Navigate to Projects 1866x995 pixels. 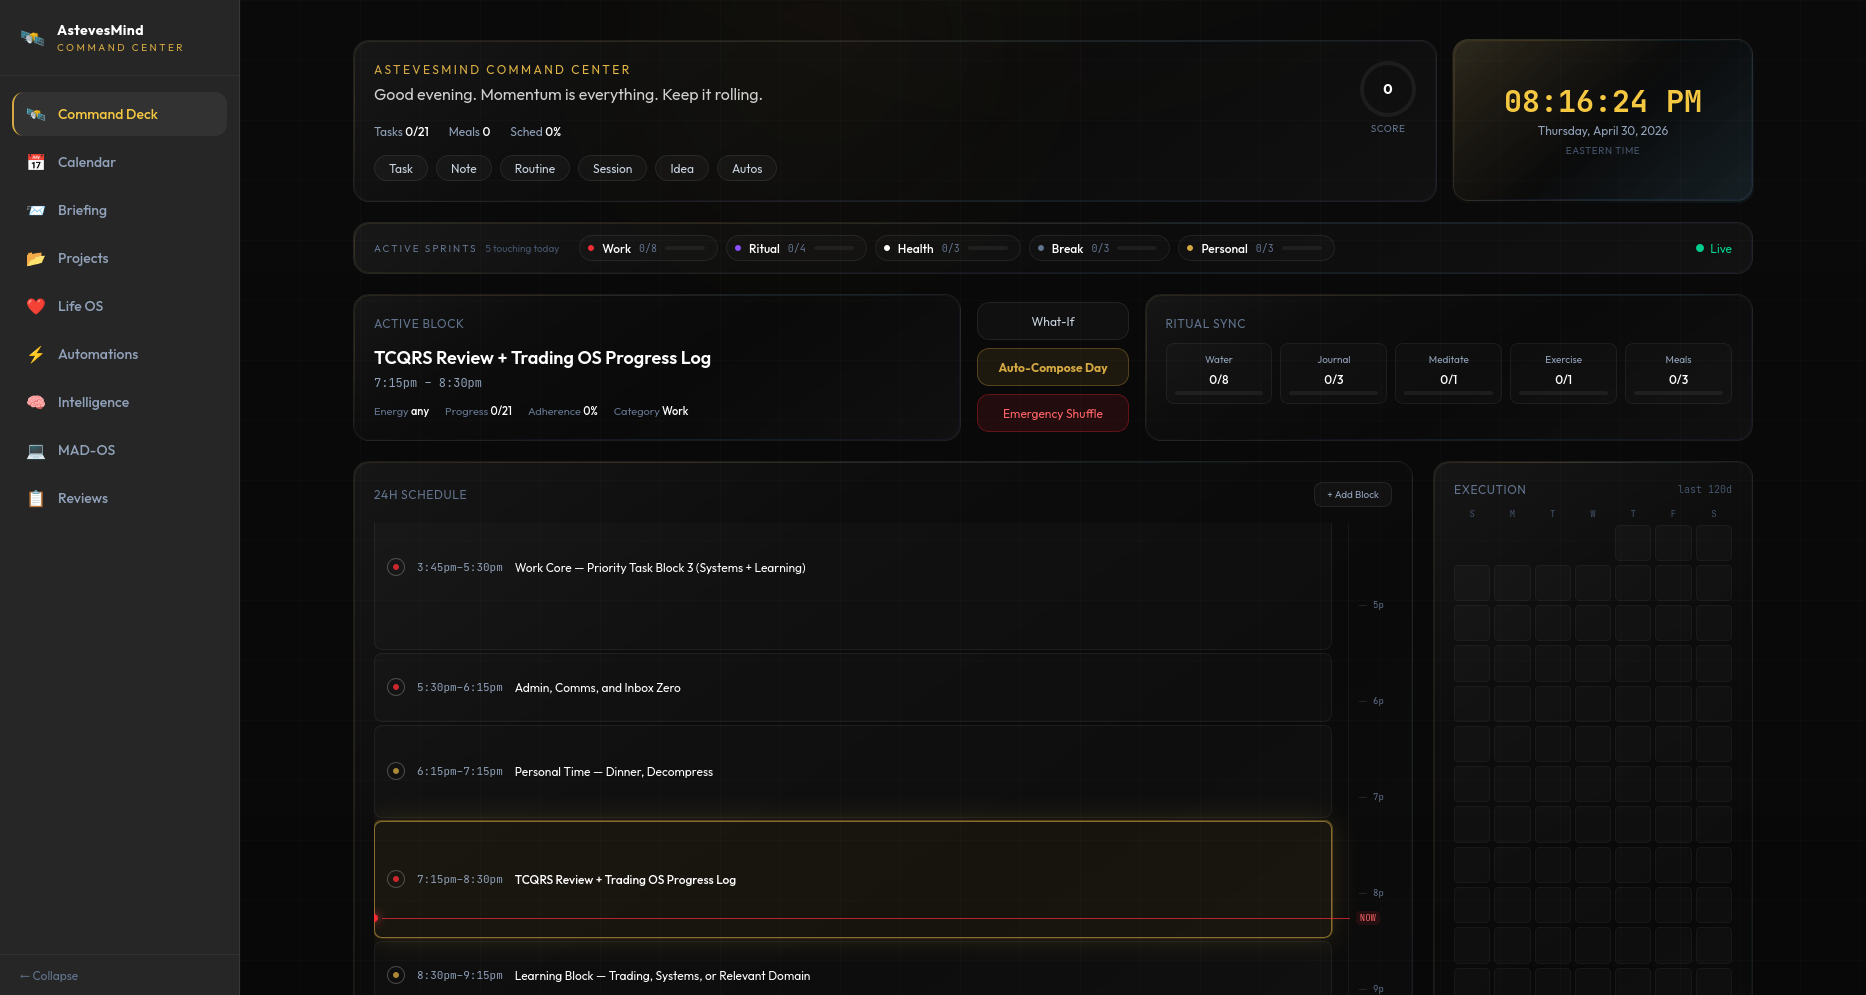(x=119, y=258)
